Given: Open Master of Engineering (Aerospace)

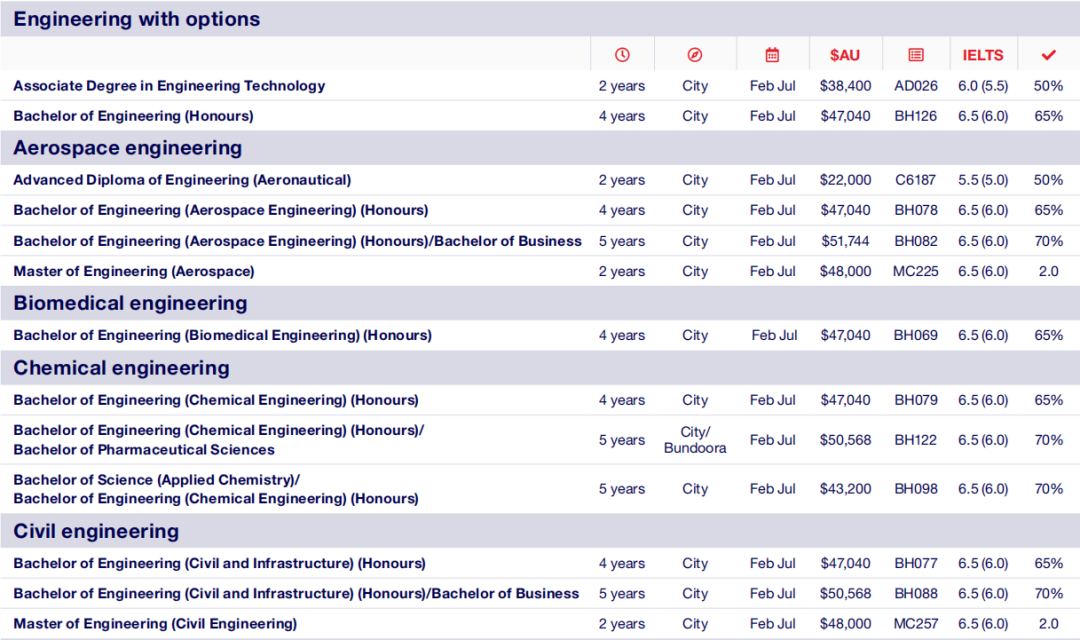Looking at the screenshot, I should pos(134,271).
